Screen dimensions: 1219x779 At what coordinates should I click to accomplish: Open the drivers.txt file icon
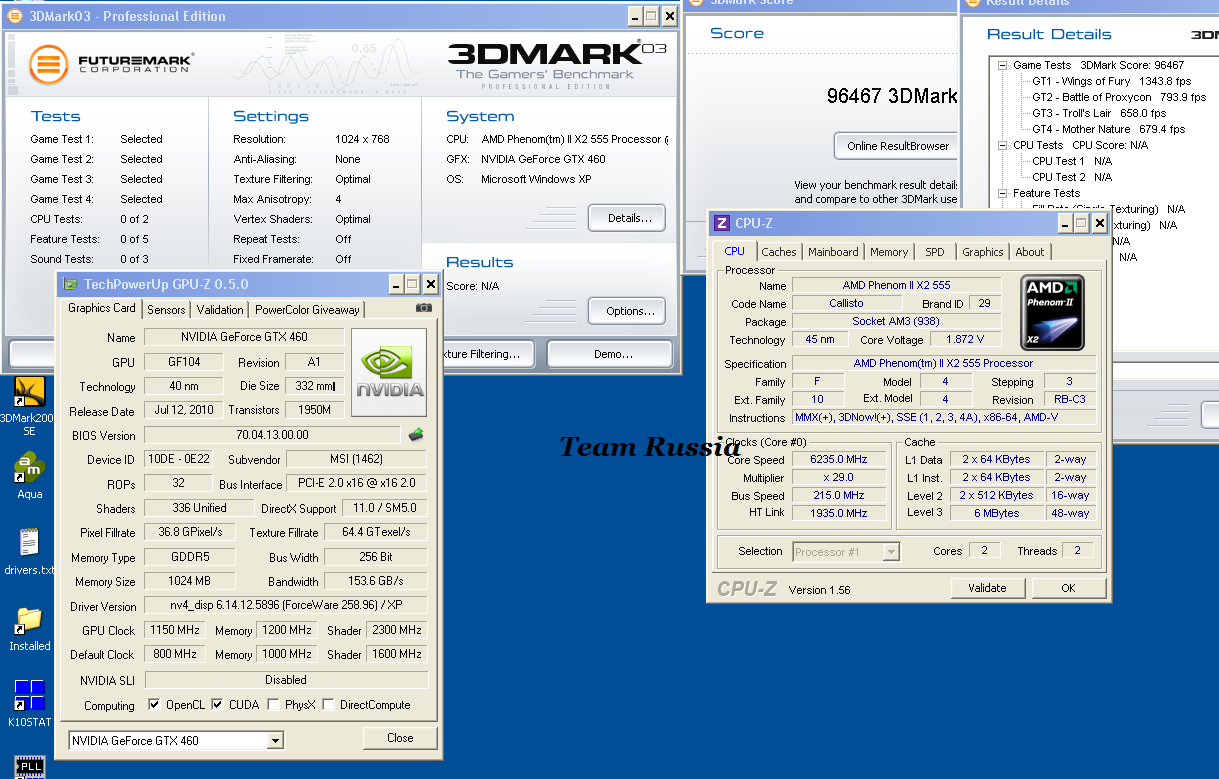tap(29, 544)
